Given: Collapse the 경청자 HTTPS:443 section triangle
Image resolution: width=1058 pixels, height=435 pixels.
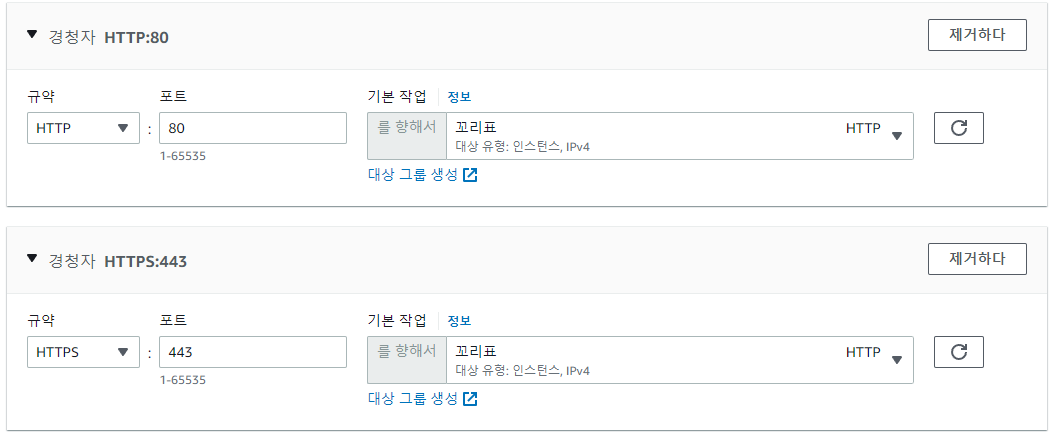Looking at the screenshot, I should click(x=32, y=259).
